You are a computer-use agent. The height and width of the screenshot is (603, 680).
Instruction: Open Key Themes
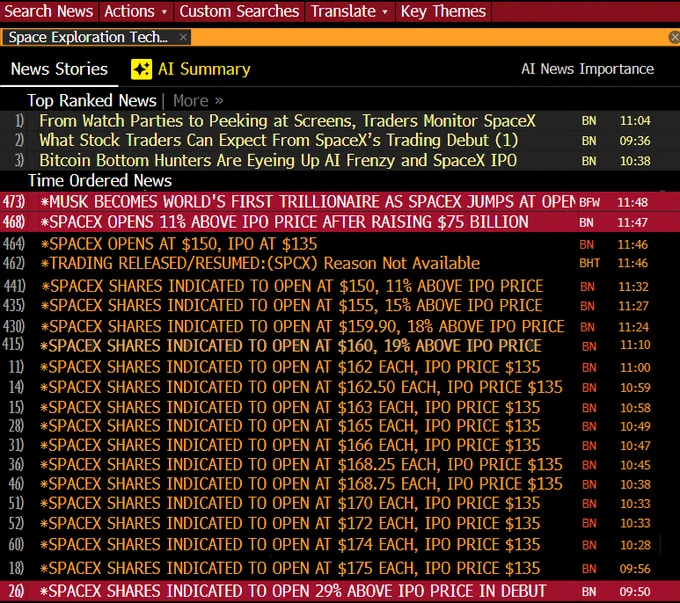pyautogui.click(x=443, y=11)
